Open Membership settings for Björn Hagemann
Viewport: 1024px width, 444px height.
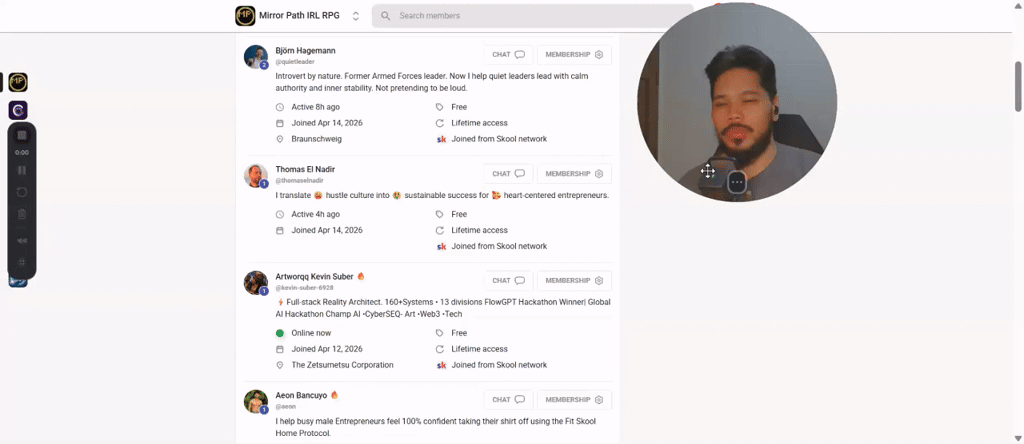[x=574, y=55]
